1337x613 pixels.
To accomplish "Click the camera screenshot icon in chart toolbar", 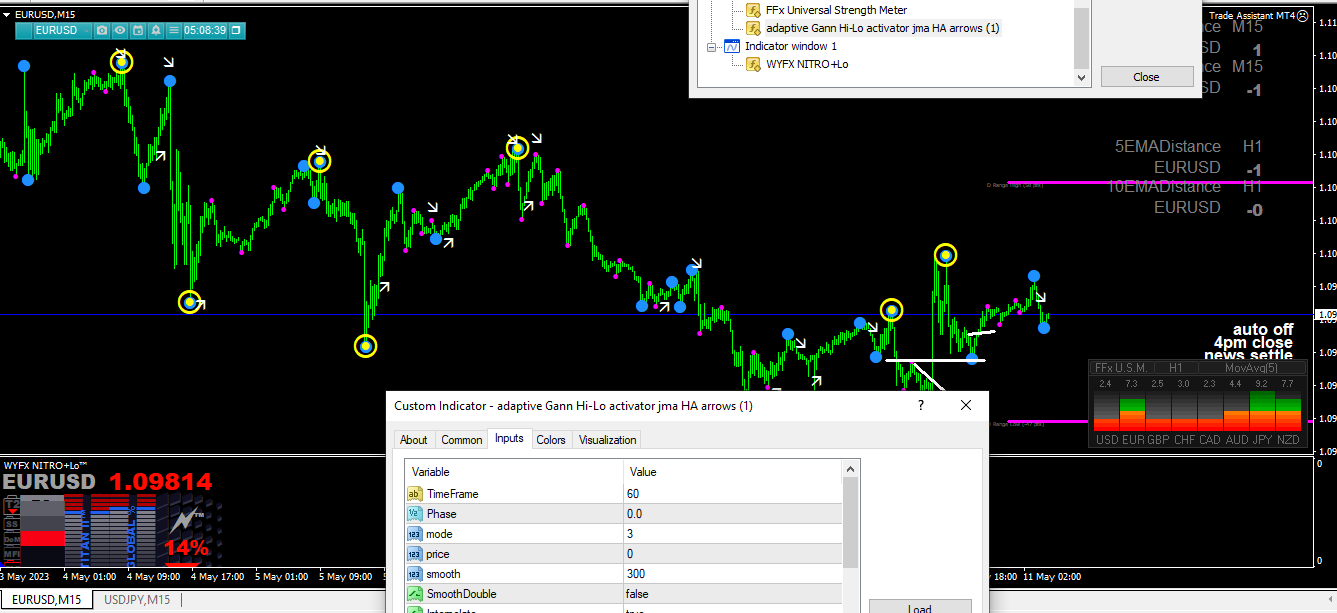I will click(x=102, y=30).
